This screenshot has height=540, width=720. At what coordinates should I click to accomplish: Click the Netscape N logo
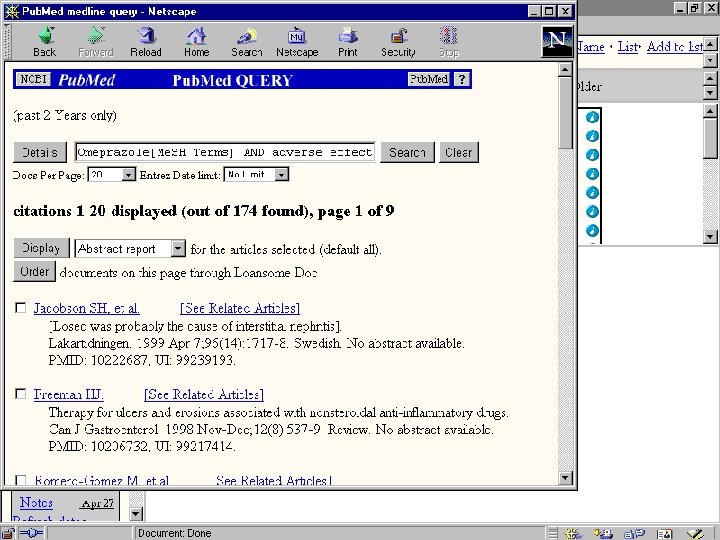coord(557,41)
